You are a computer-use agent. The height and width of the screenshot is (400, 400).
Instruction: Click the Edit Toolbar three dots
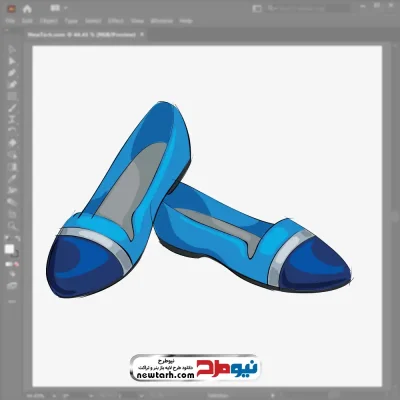(x=12, y=302)
